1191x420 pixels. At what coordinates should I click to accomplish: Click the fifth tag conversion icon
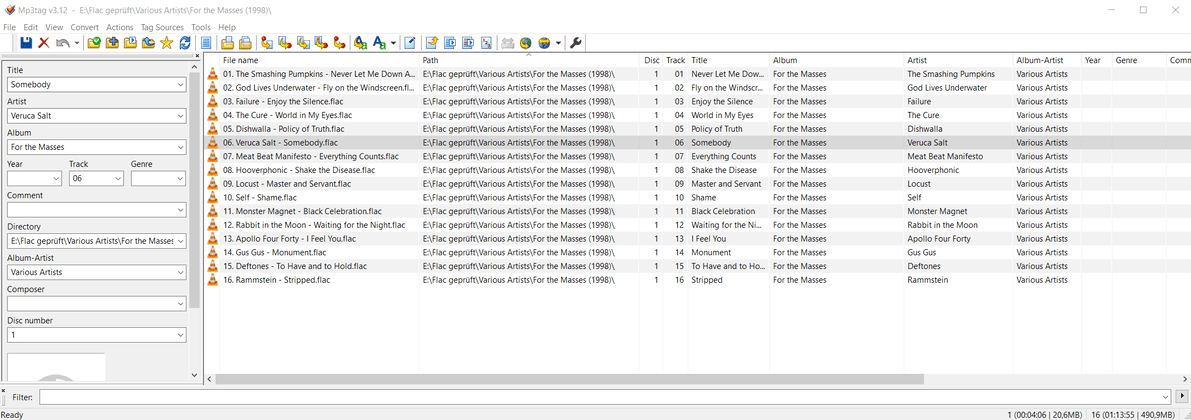[x=340, y=43]
